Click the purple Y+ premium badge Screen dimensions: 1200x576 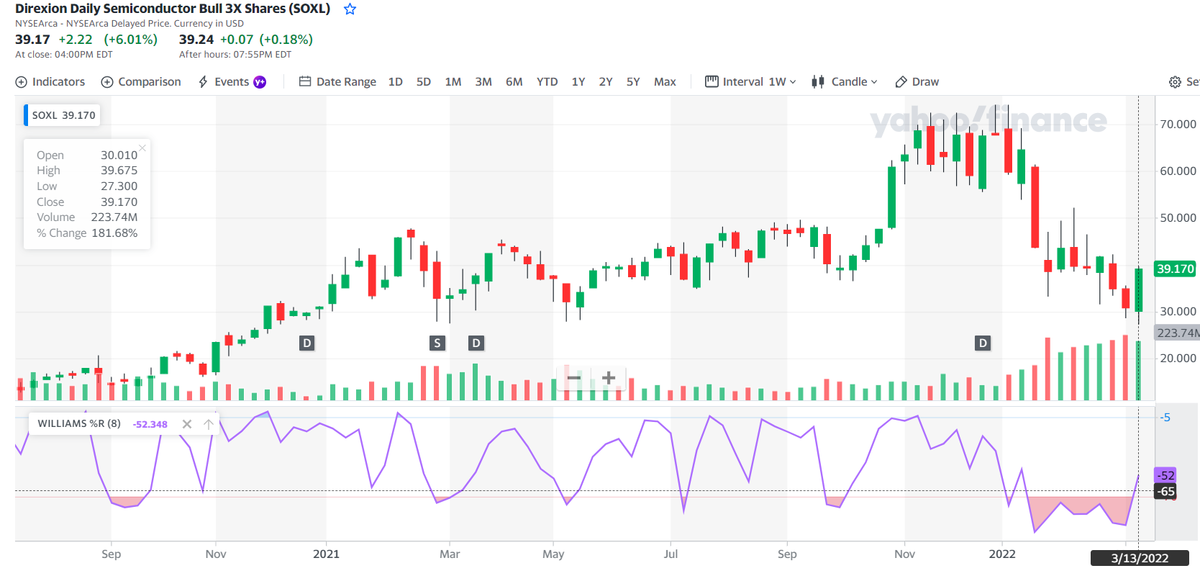click(x=260, y=82)
